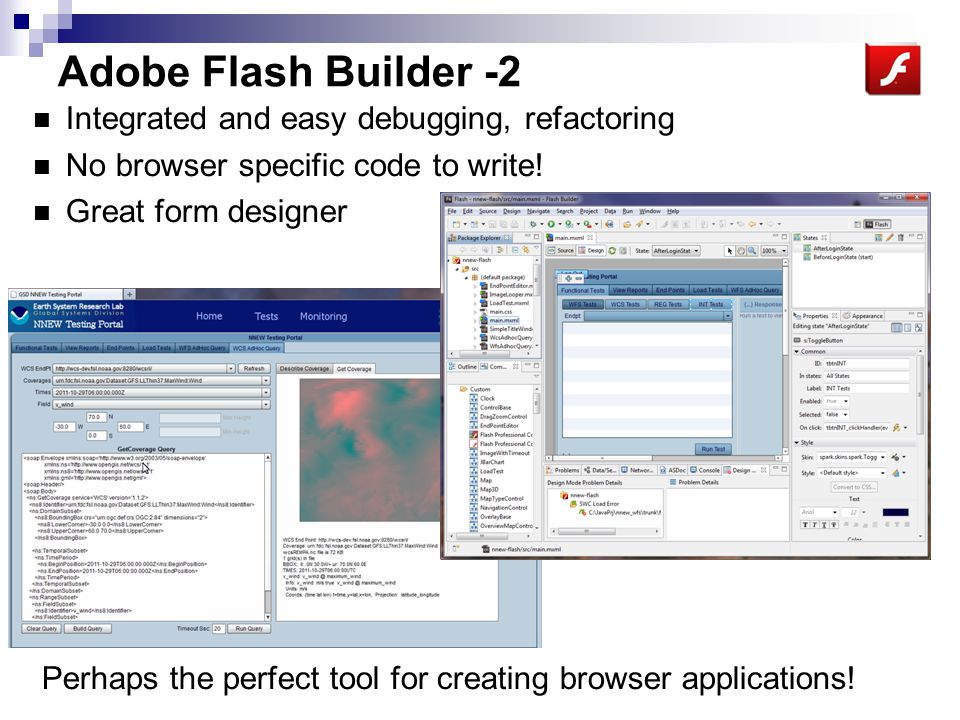960x720 pixels.
Task: Click the Link with Editor icon in Package Explorer
Action: point(525,250)
